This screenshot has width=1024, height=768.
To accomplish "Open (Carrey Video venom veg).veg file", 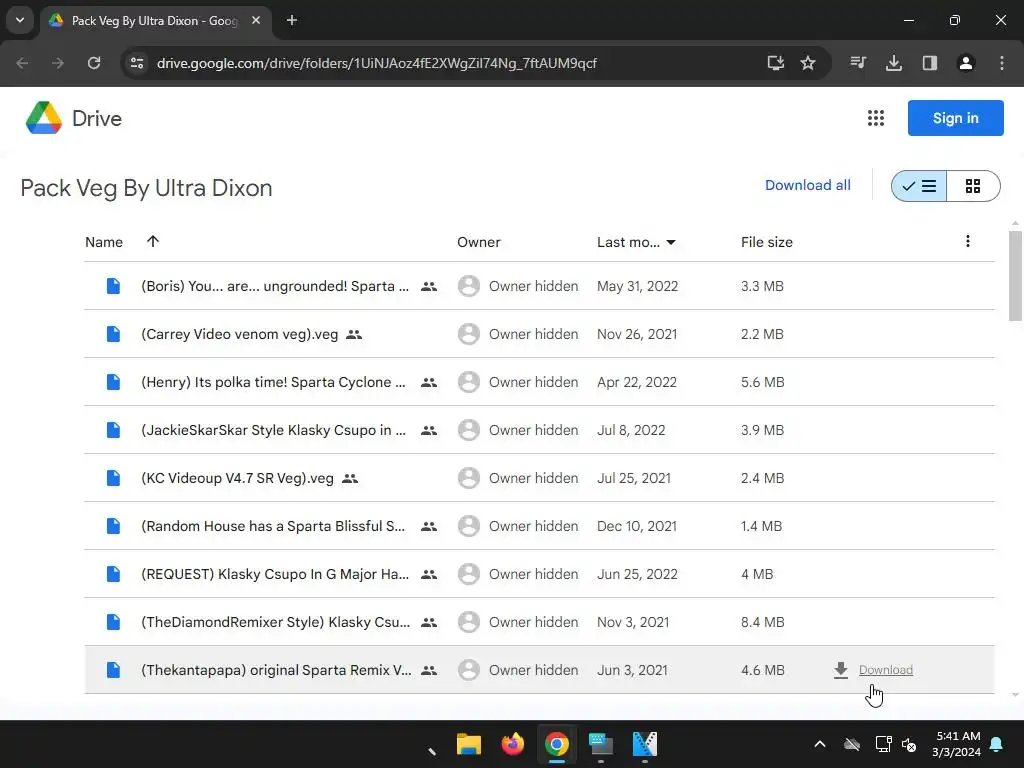I will coord(240,334).
